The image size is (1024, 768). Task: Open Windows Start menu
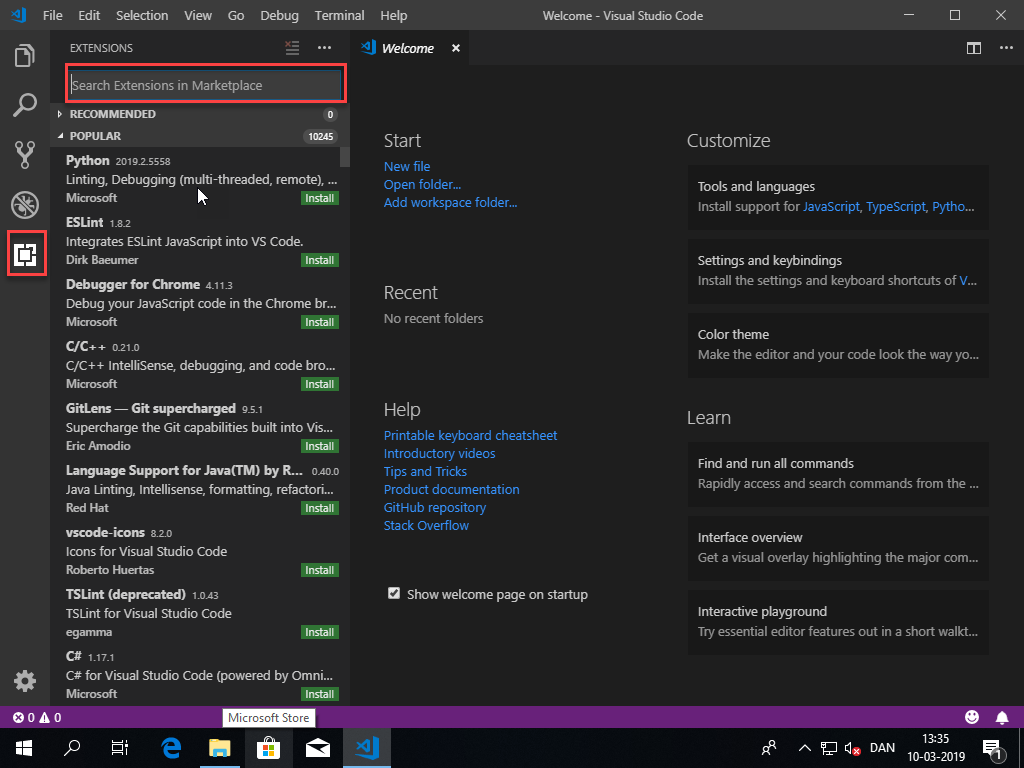click(x=24, y=748)
